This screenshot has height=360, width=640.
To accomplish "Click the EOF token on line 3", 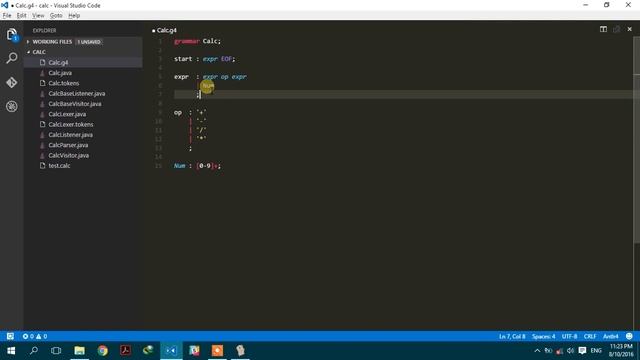I will point(227,59).
